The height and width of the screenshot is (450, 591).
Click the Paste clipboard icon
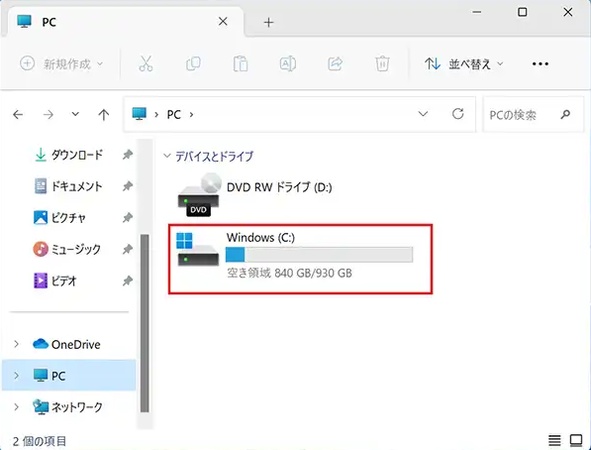(240, 64)
